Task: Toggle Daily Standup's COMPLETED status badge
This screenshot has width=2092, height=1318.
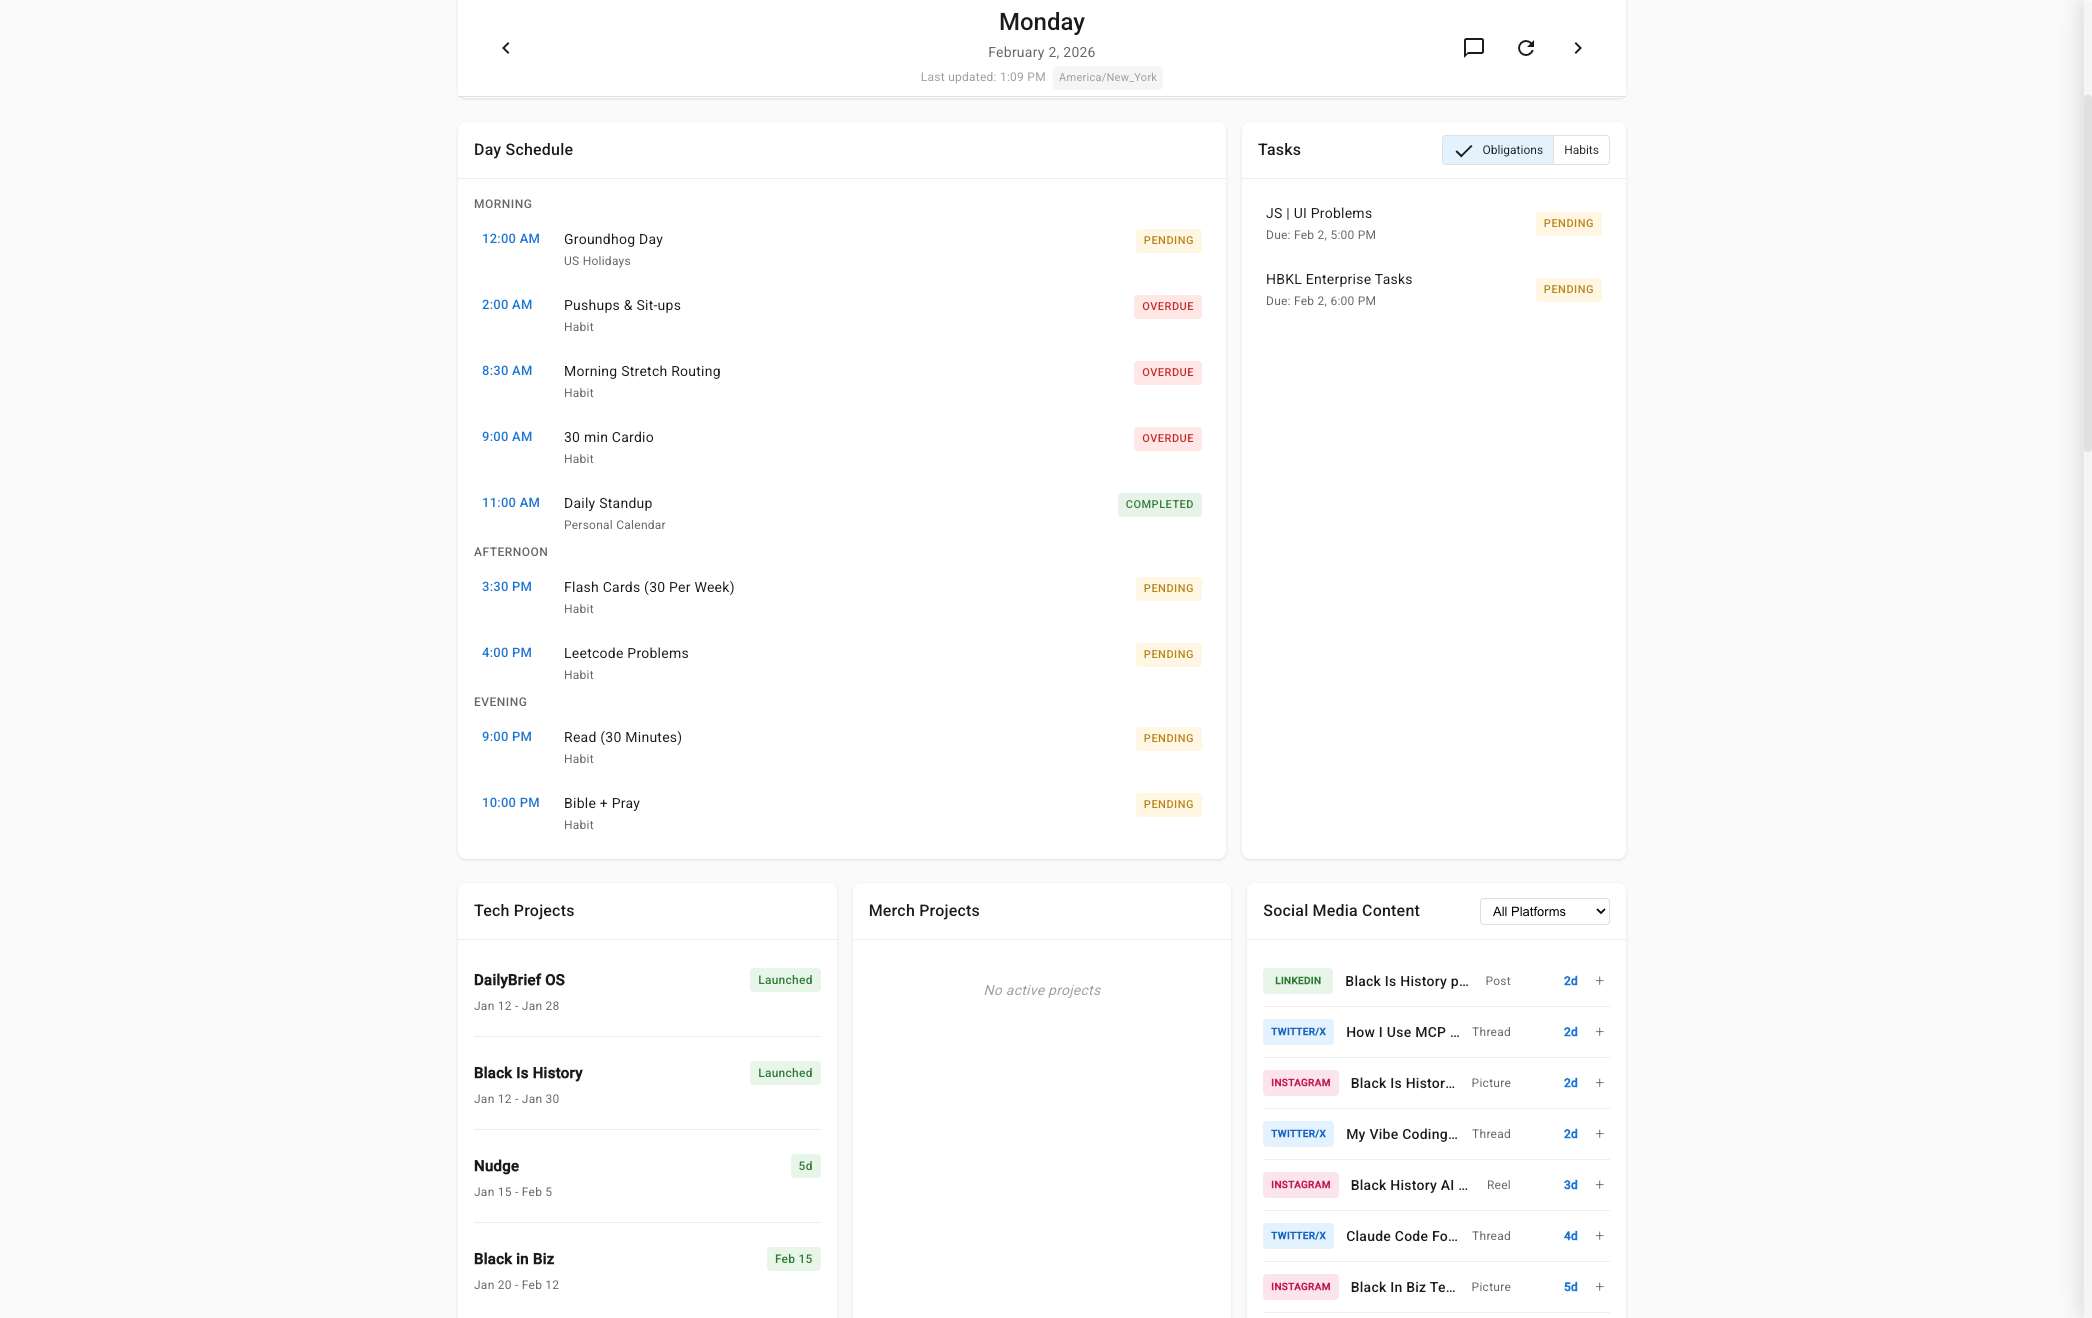Action: [x=1159, y=504]
